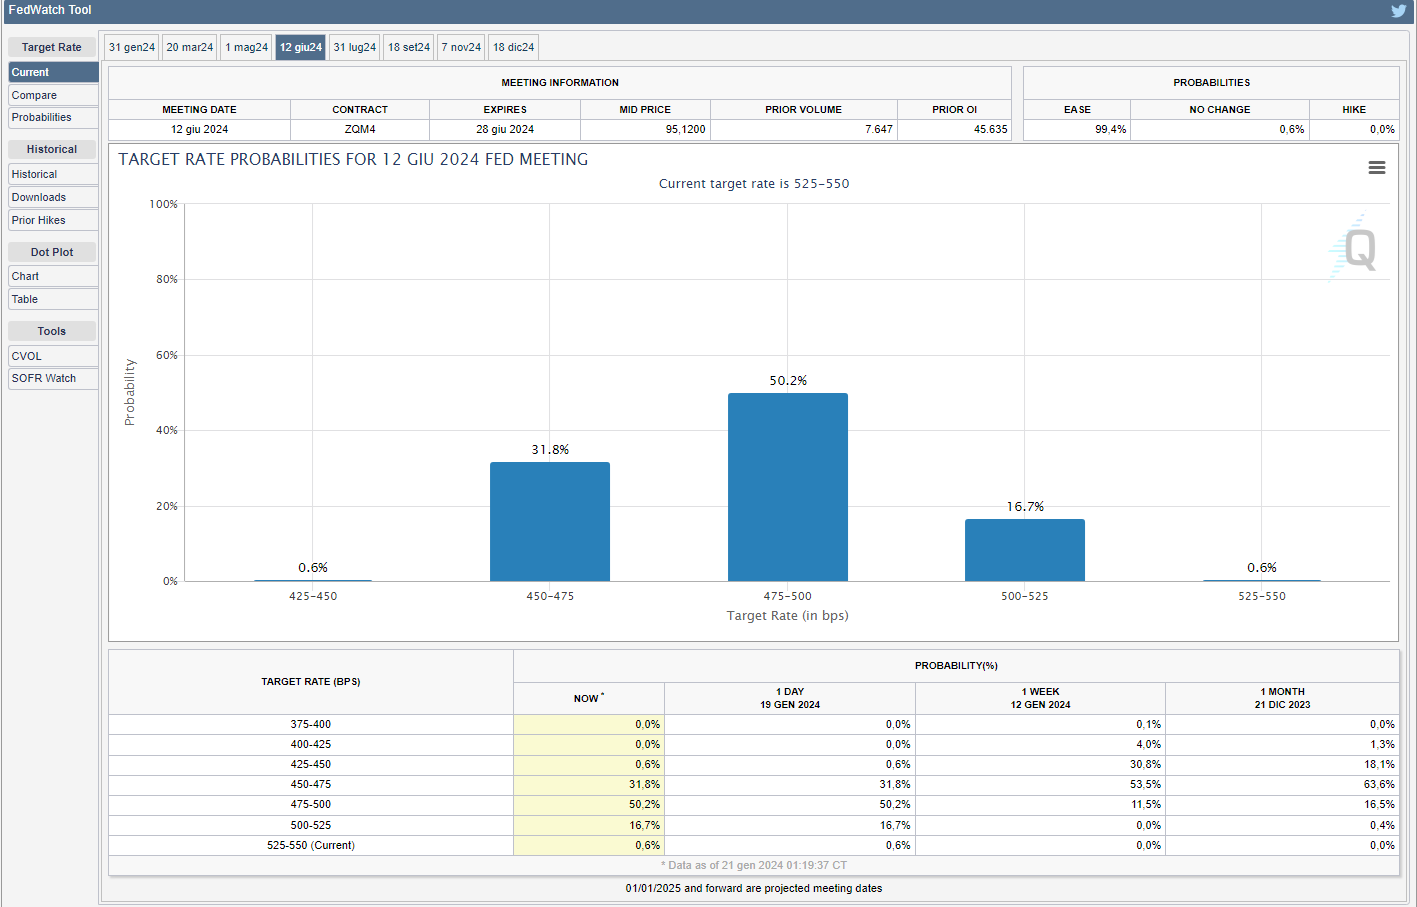Image resolution: width=1417 pixels, height=907 pixels.
Task: Open the Compare view in sidebar
Action: (53, 95)
